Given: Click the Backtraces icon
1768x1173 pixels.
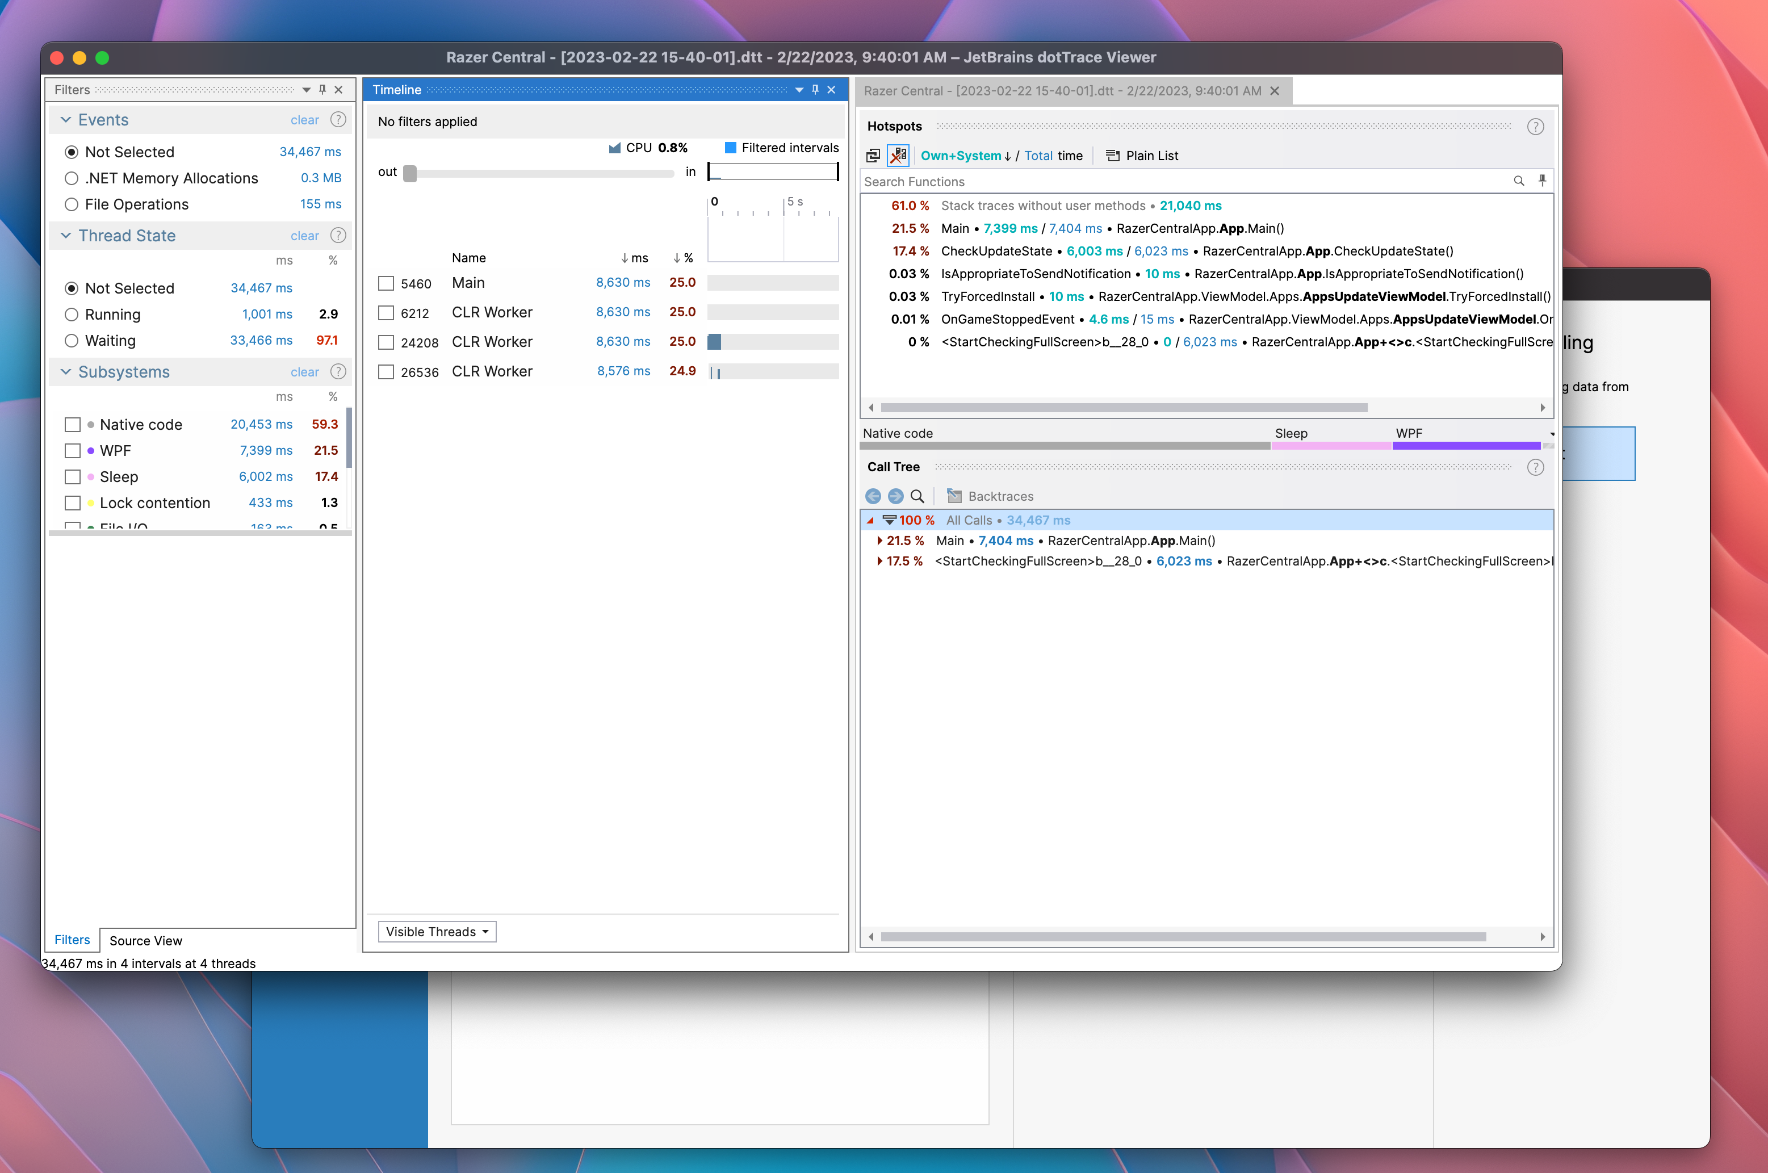Looking at the screenshot, I should [954, 496].
